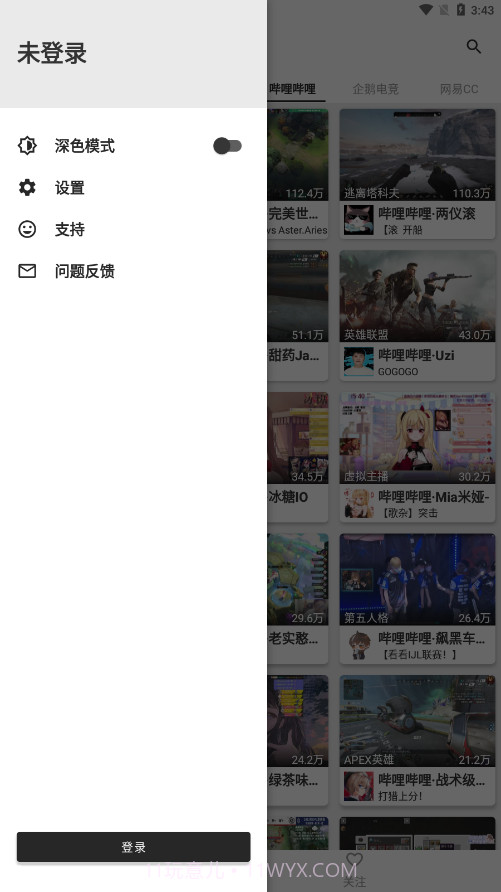Open the 虚拟主播 stream thumbnail

point(417,438)
